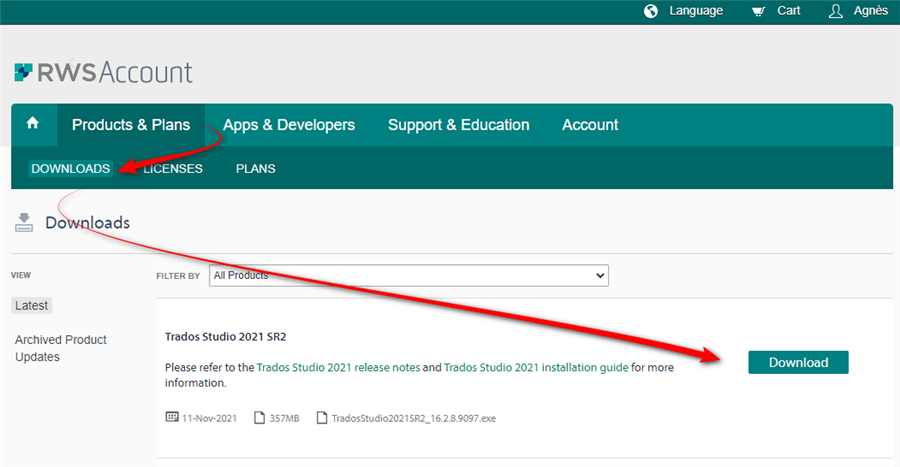This screenshot has height=467, width=900.
Task: Open Trados Studio 2021 installation guide link
Action: pyautogui.click(x=536, y=367)
